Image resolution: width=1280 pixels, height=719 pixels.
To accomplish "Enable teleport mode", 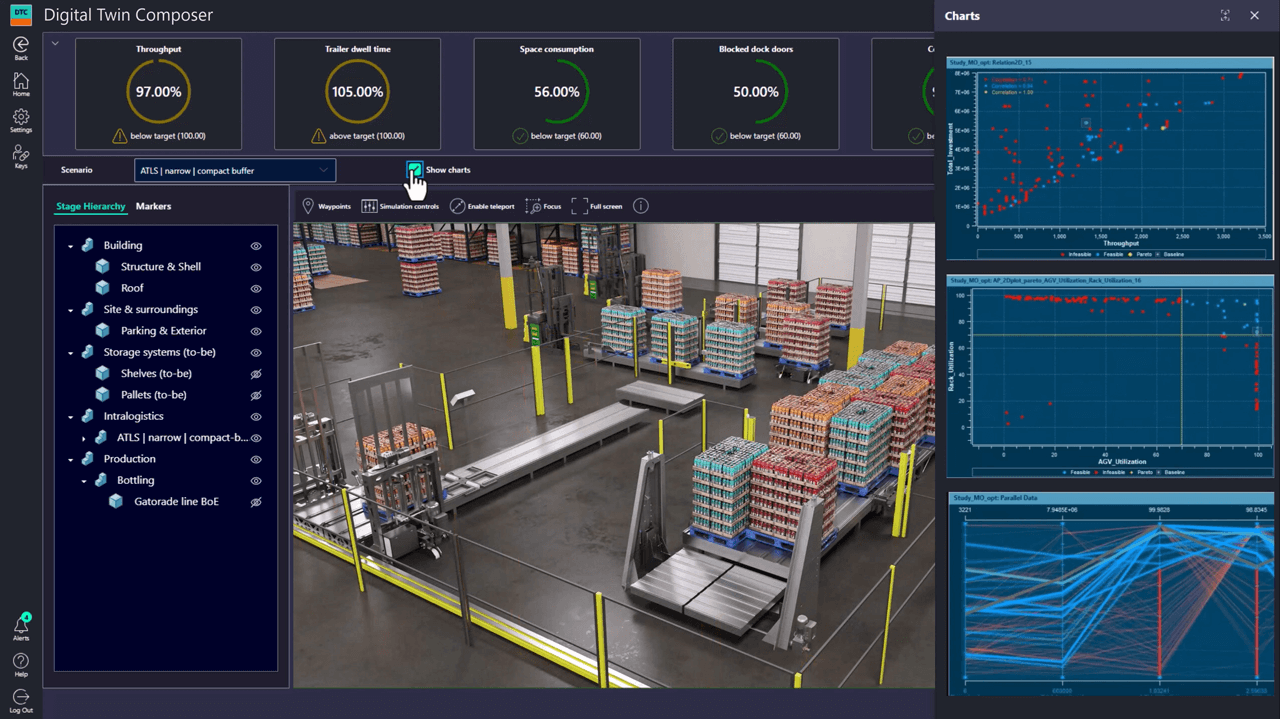I will tap(479, 206).
